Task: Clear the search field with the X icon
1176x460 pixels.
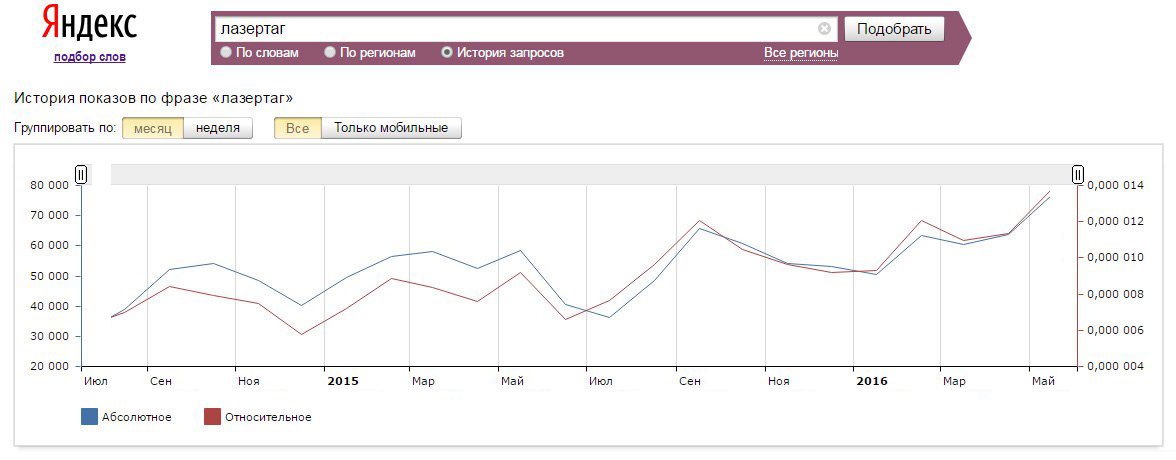Action: 824,29
